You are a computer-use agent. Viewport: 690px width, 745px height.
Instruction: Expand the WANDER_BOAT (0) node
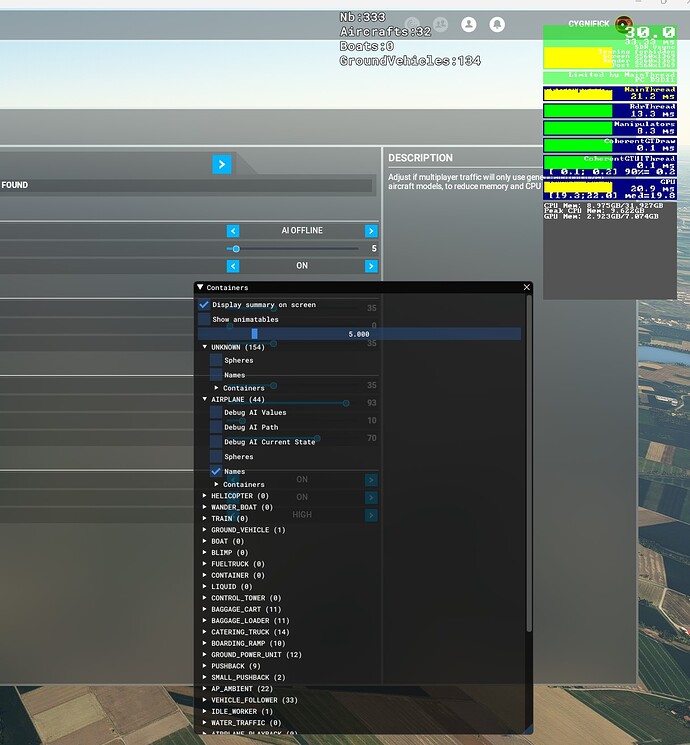205,507
